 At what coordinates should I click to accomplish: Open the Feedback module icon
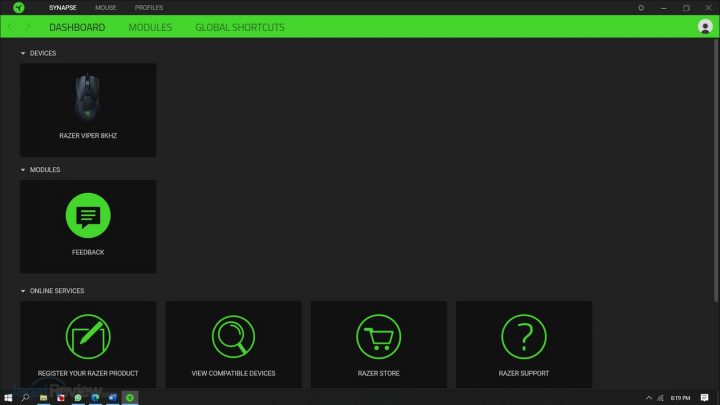(88, 216)
